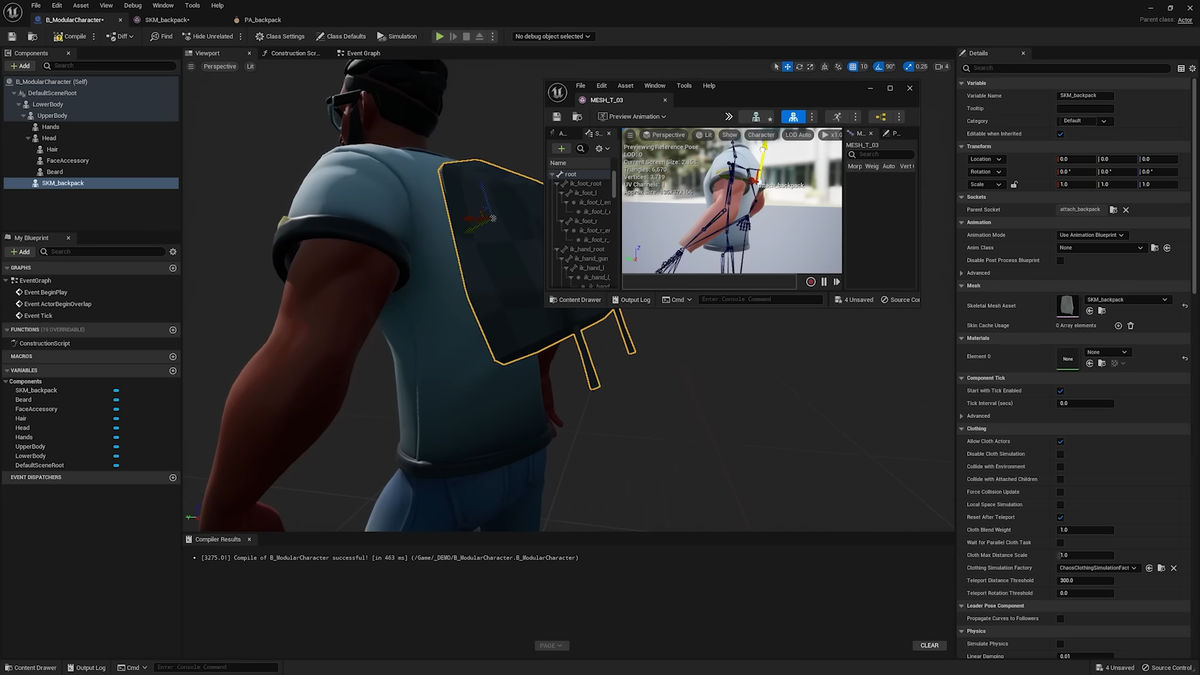Click the Find magnifier icon

pyautogui.click(x=155, y=36)
